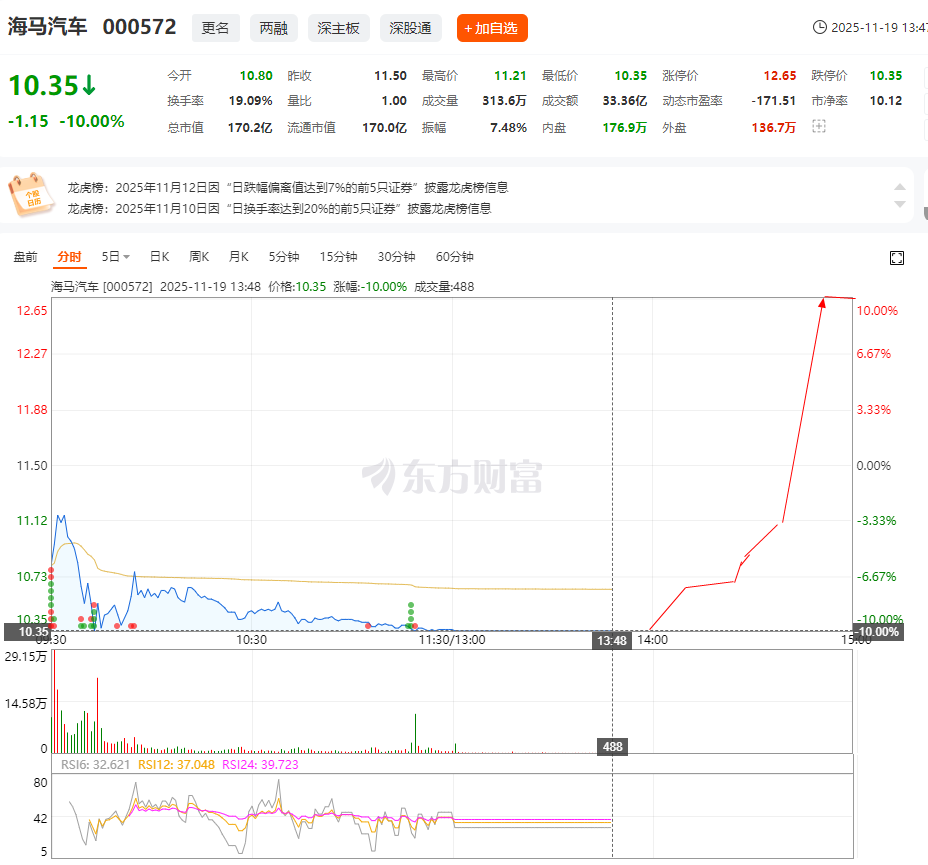
Task: Click the up arrow of news scroller
Action: [x=900, y=187]
